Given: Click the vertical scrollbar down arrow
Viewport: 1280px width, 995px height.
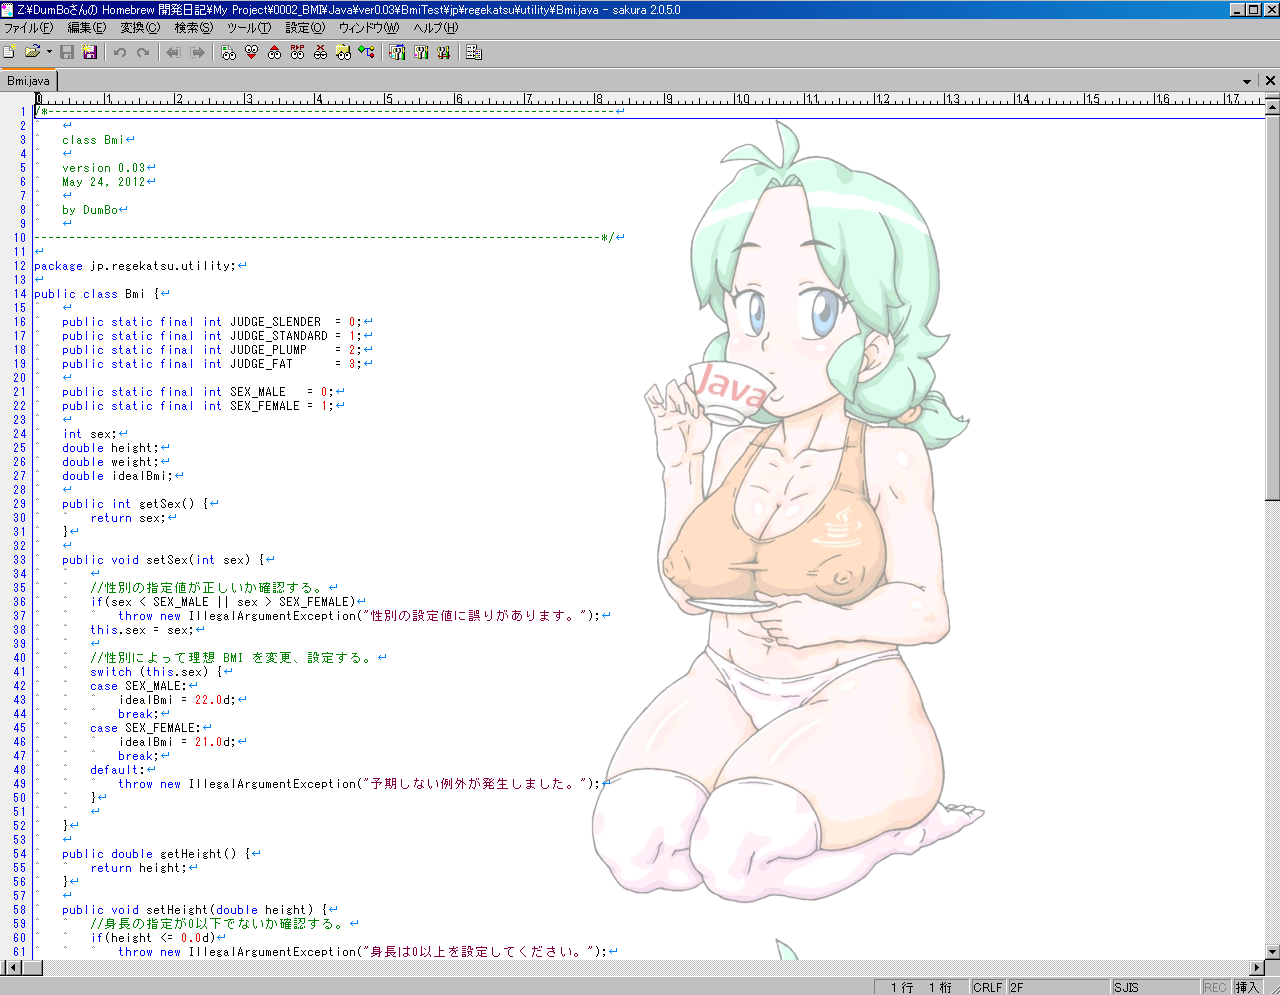Looking at the screenshot, I should (1272, 952).
